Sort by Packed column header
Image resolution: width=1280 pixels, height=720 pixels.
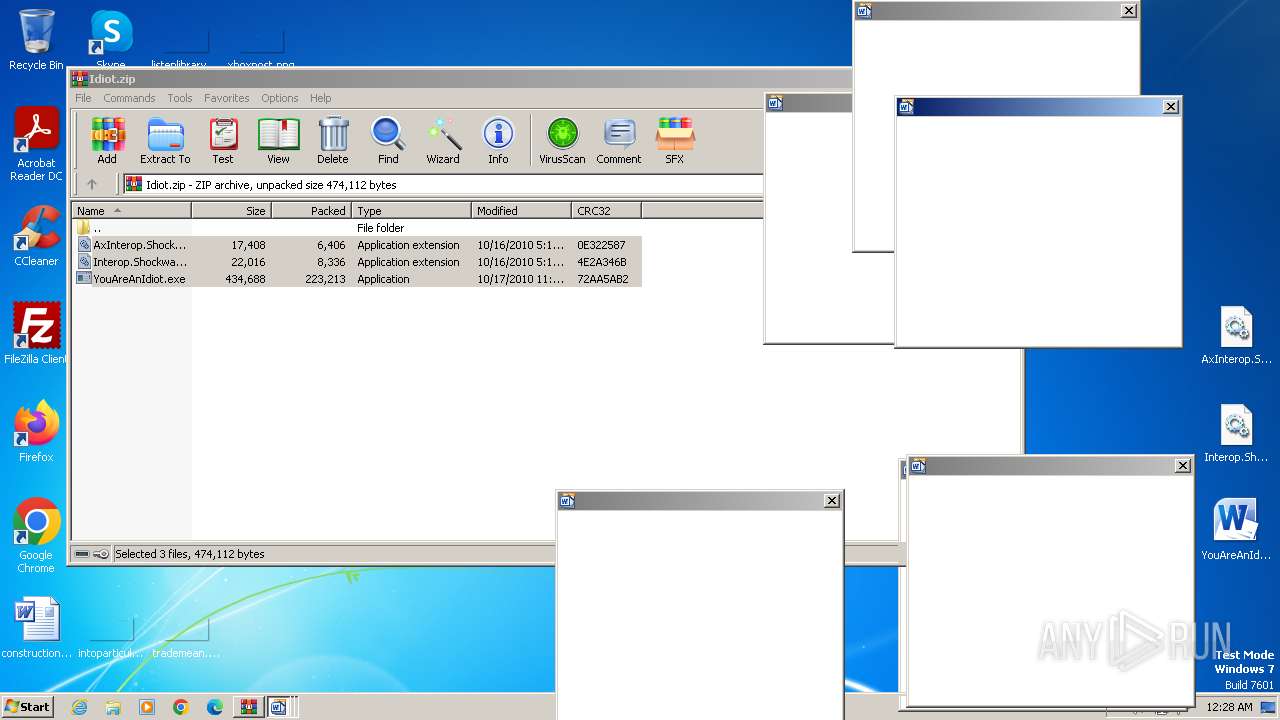coord(311,211)
